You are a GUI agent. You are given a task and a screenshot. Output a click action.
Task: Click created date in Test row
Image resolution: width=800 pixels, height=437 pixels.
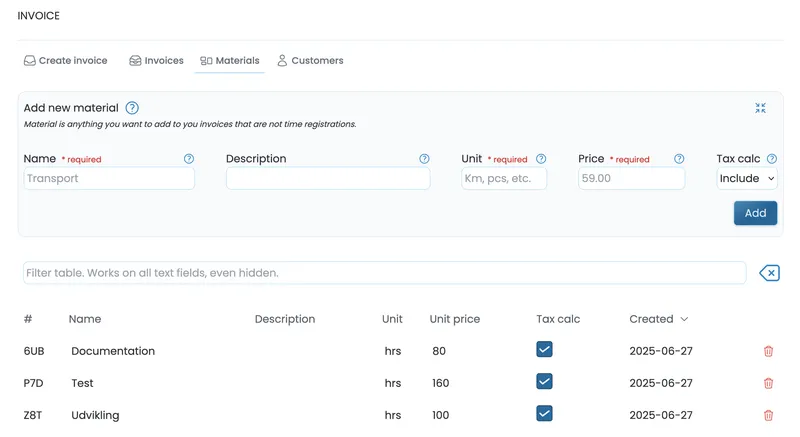pos(661,383)
